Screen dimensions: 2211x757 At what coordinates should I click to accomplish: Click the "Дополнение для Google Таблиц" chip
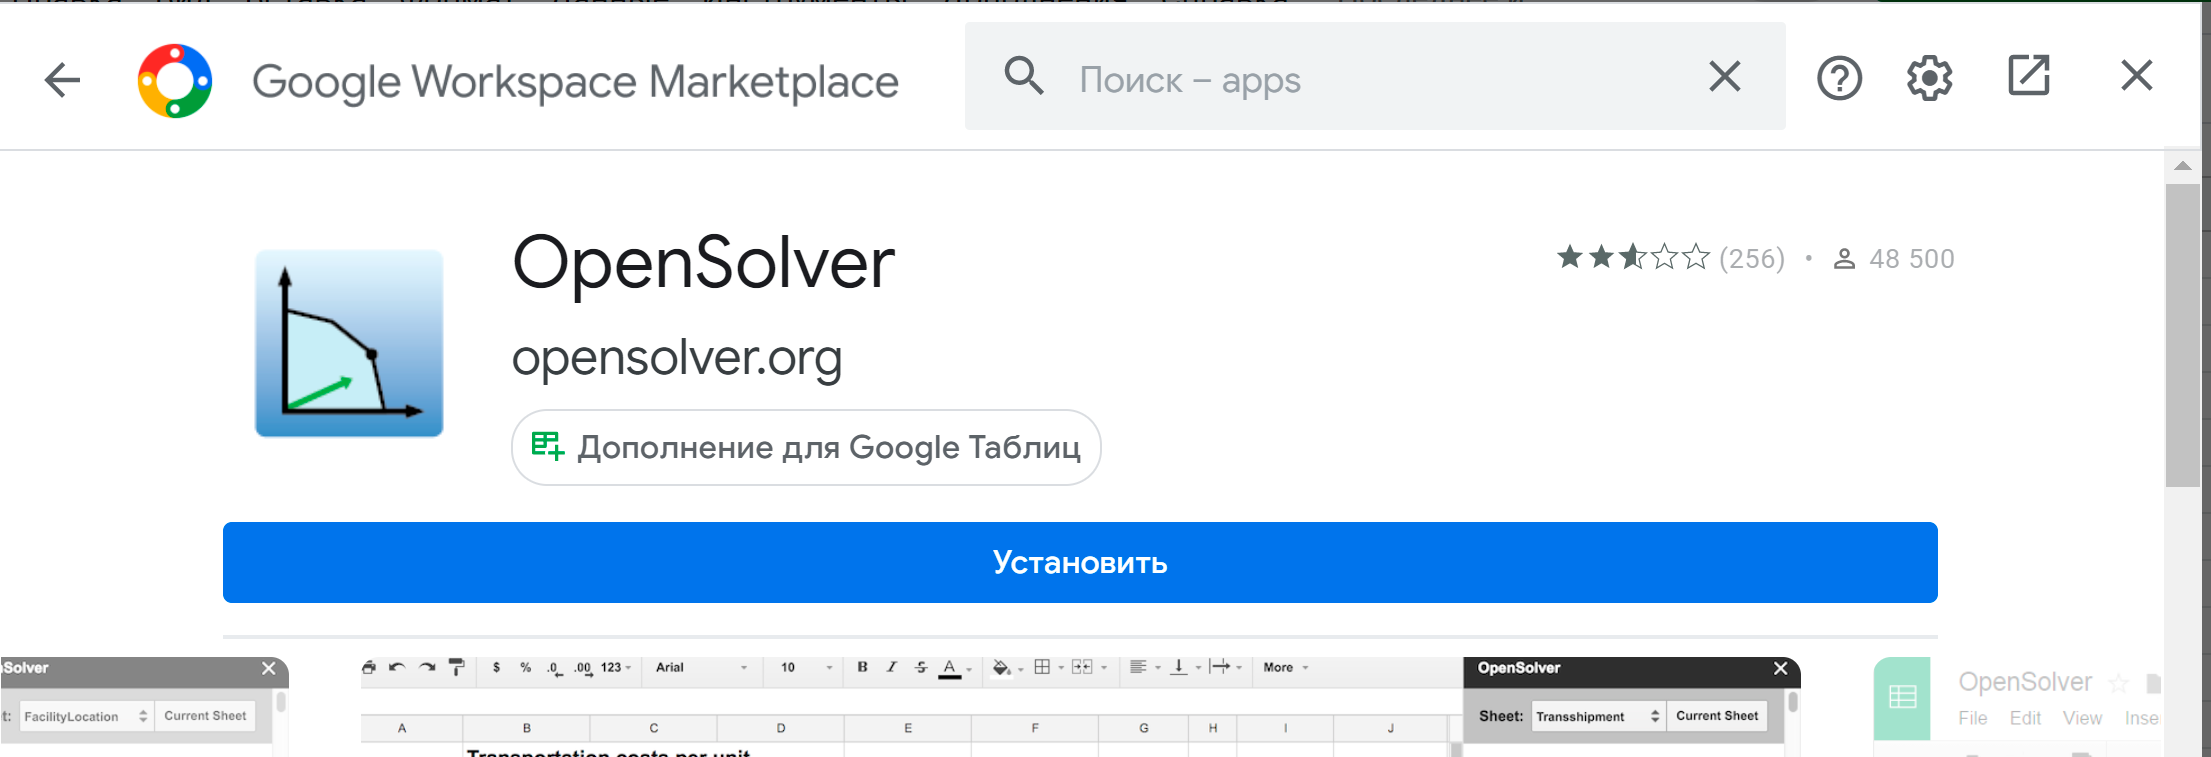click(806, 447)
